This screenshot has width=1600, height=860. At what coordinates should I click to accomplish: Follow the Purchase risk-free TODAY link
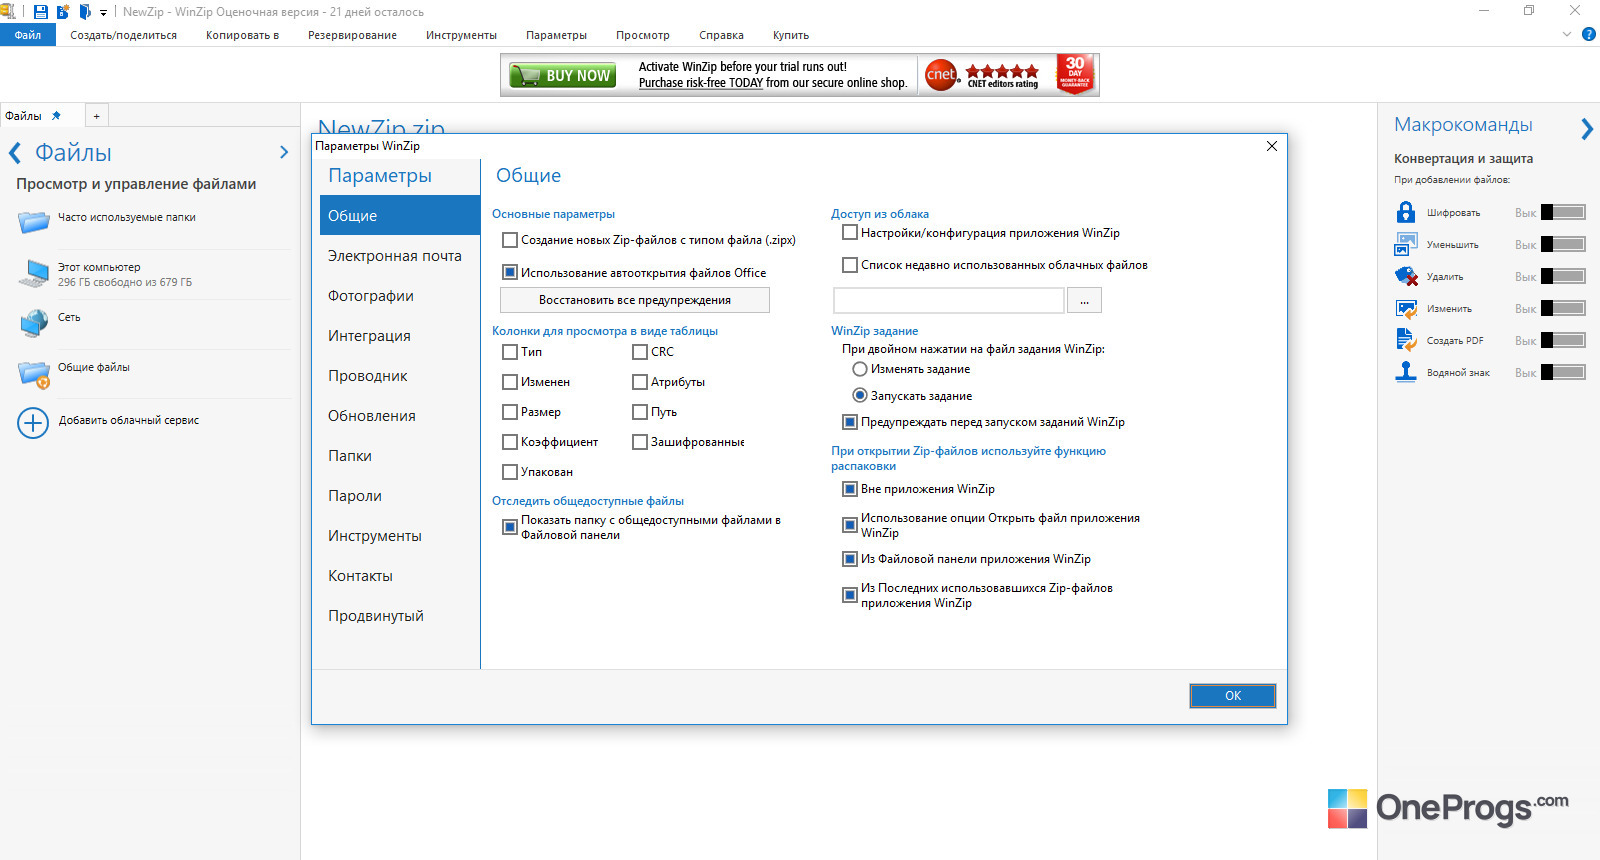(701, 83)
